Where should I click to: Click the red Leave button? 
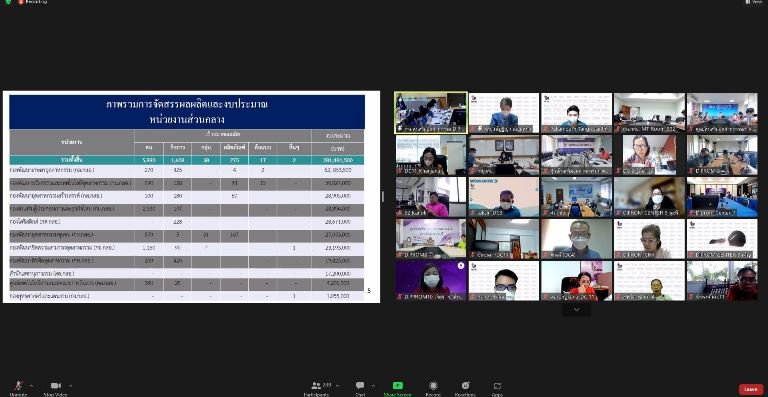click(751, 389)
